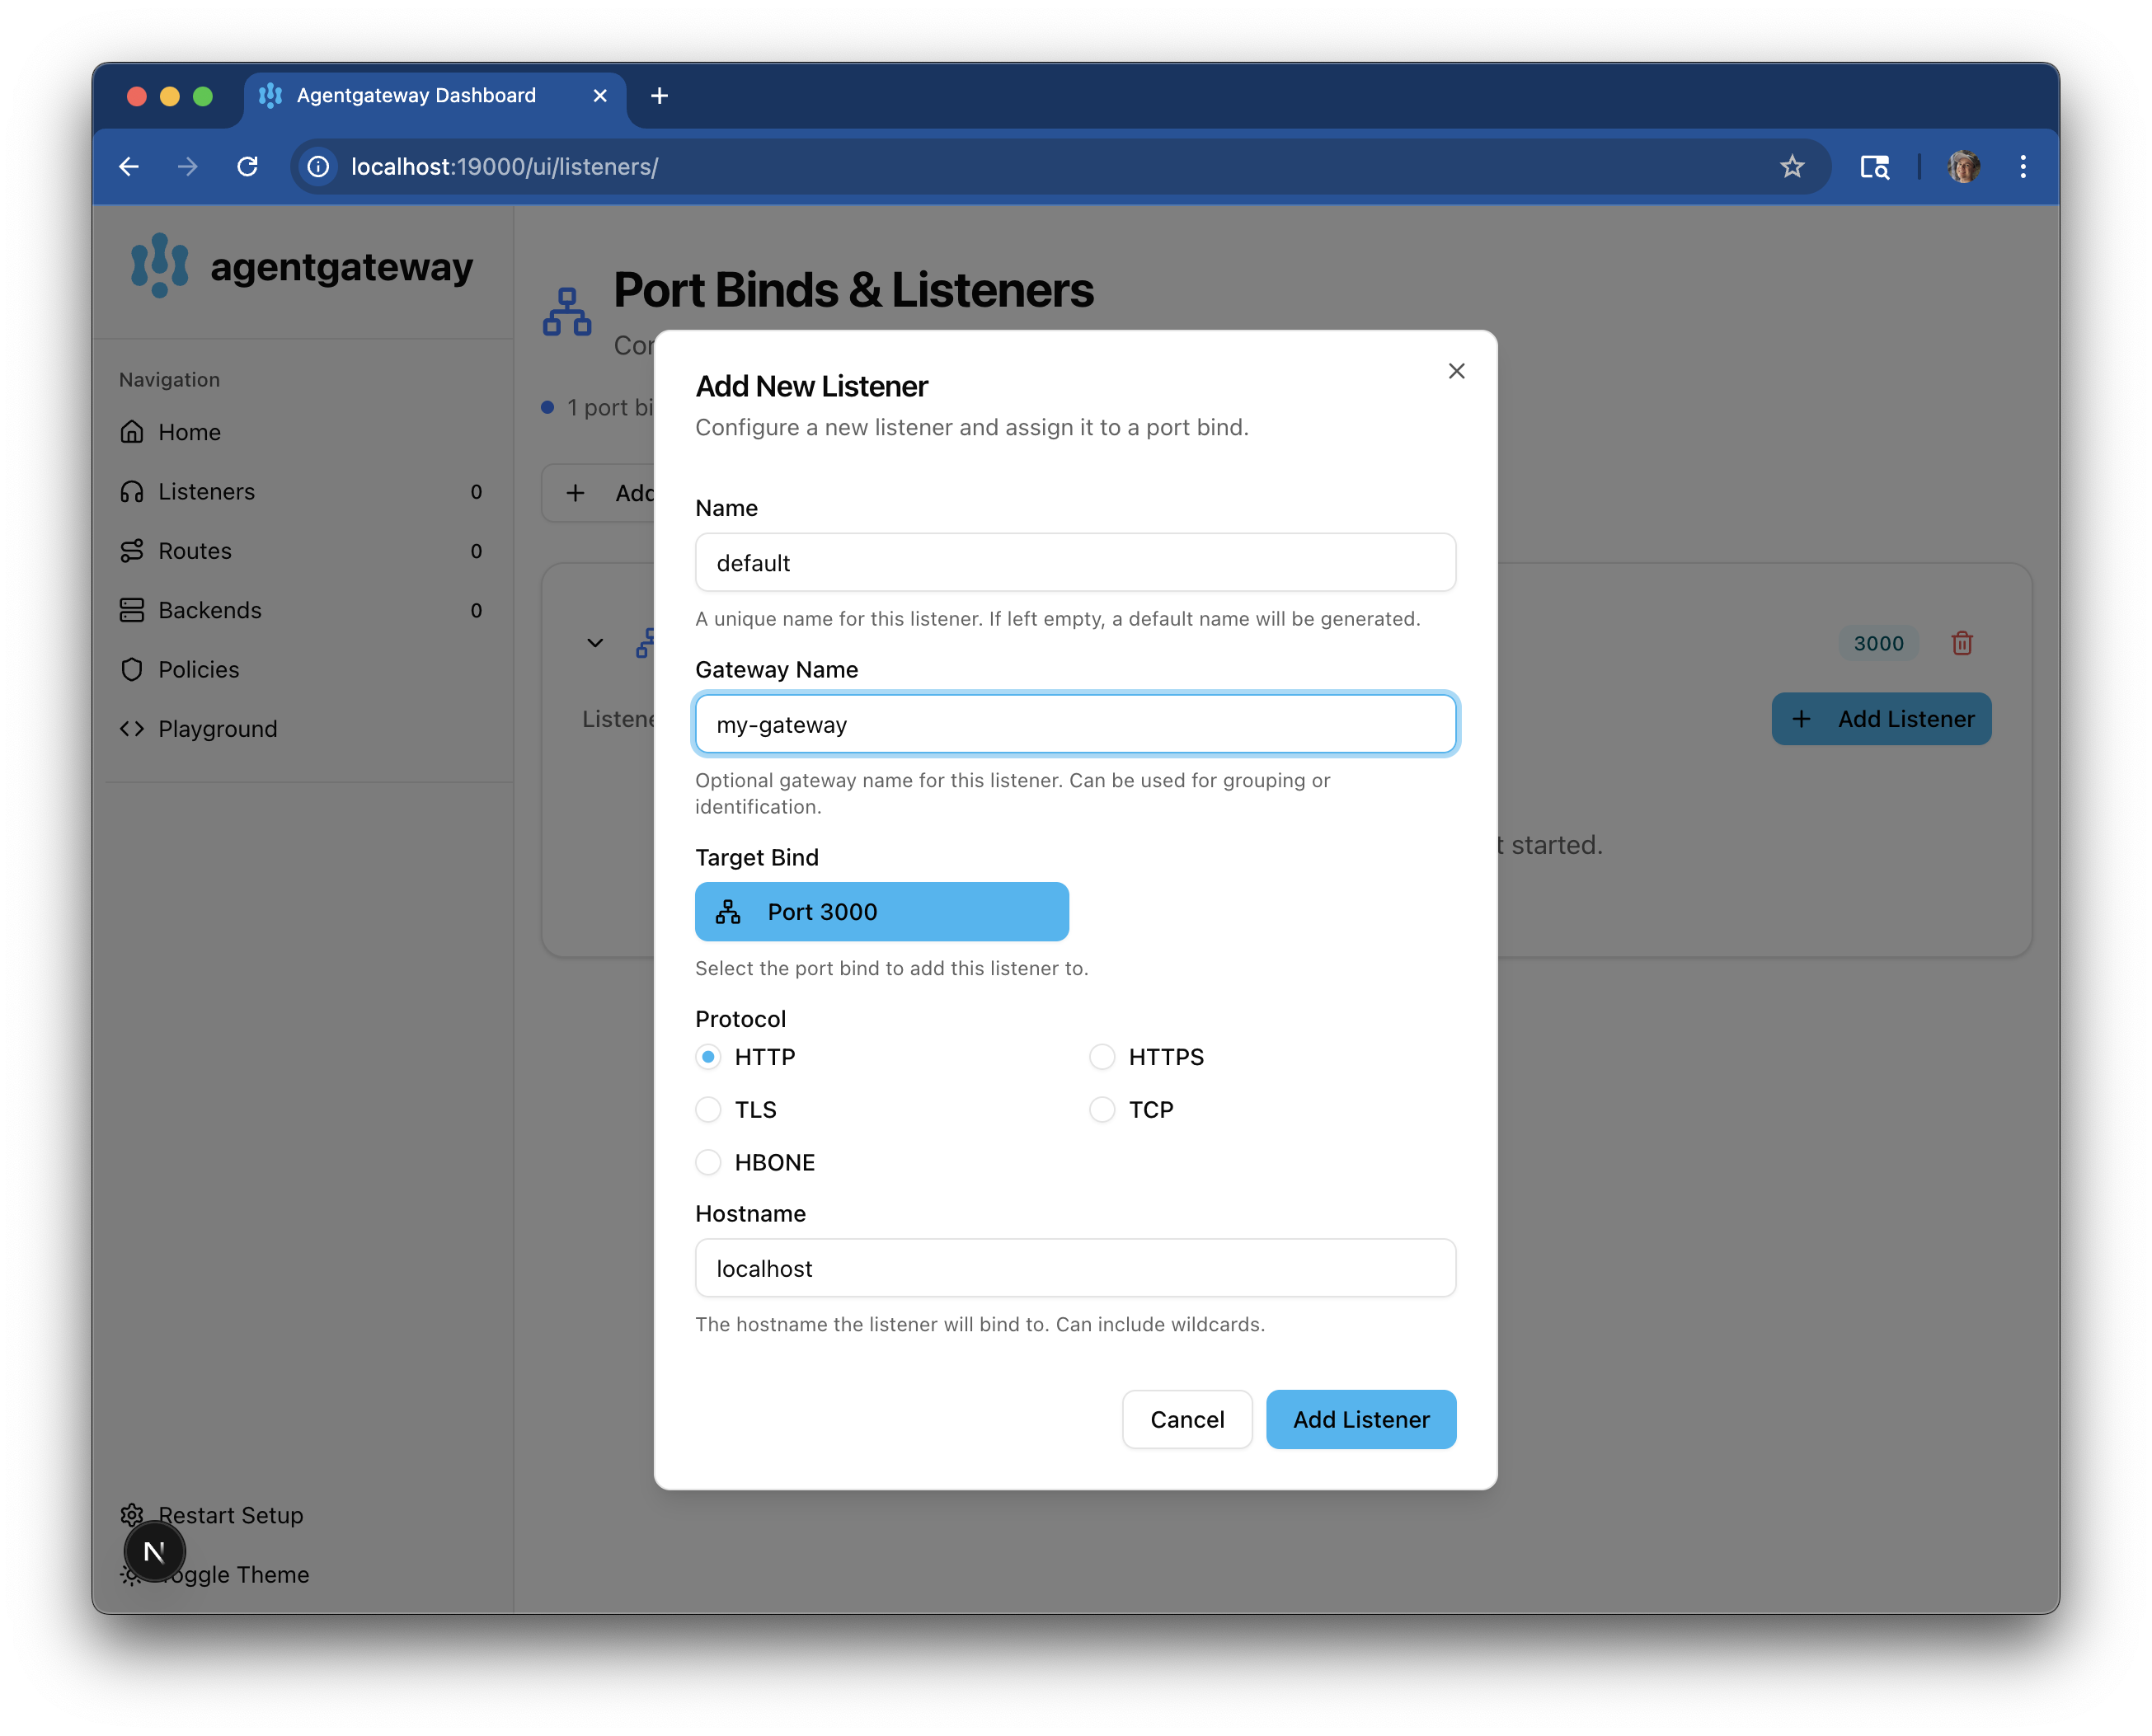Click the Port Binds & Listeners heading
This screenshot has height=1736, width=2152.
[853, 290]
